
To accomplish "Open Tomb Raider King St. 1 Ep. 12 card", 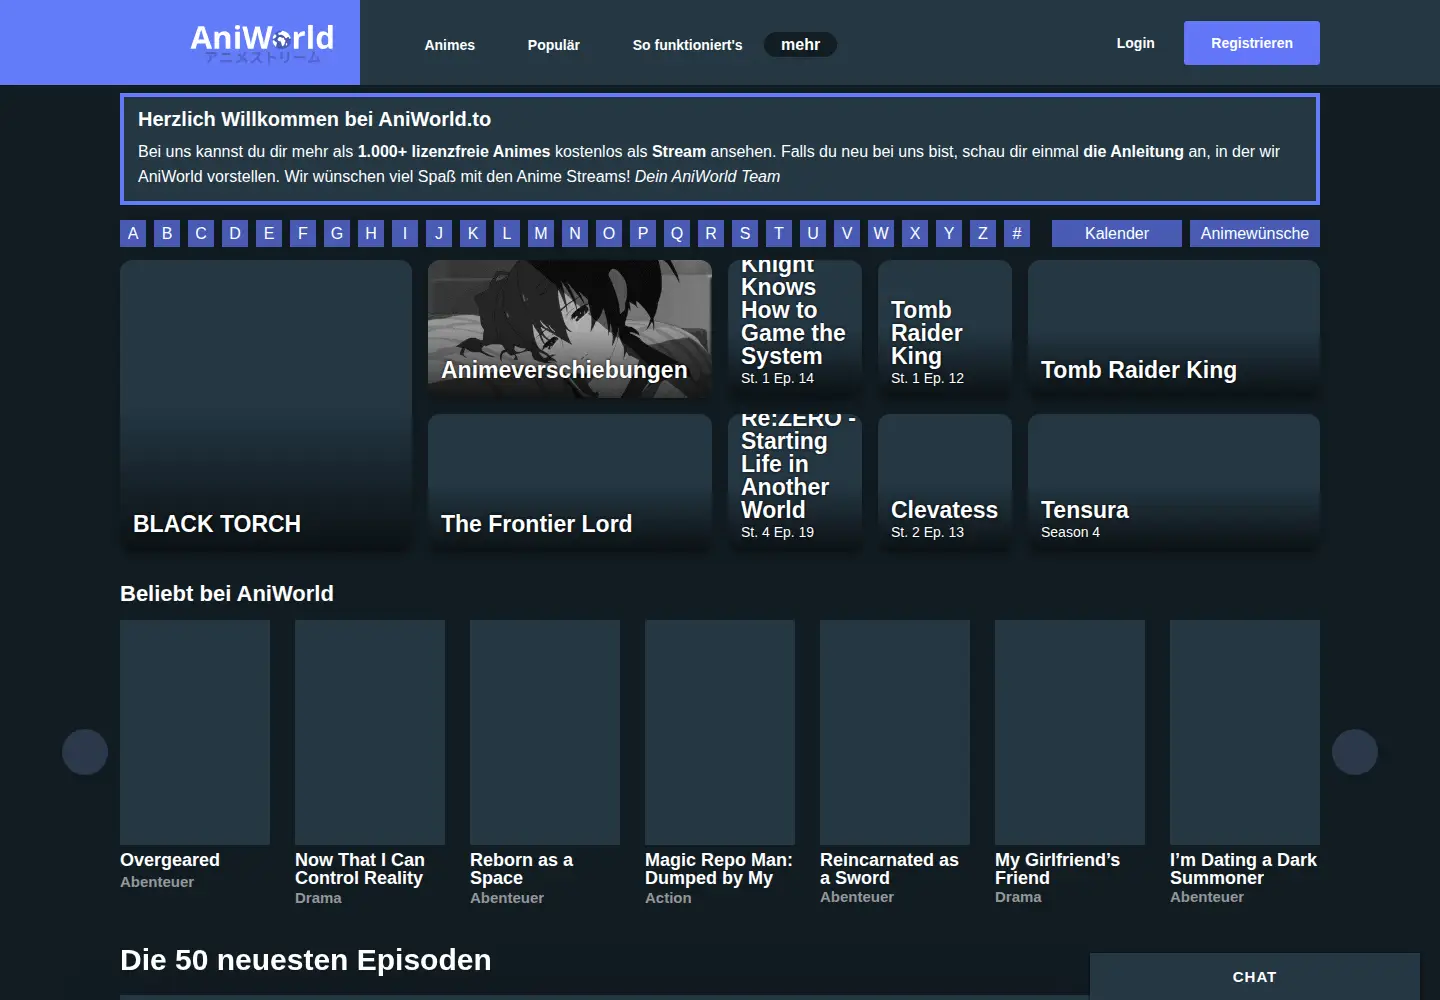I will point(945,329).
